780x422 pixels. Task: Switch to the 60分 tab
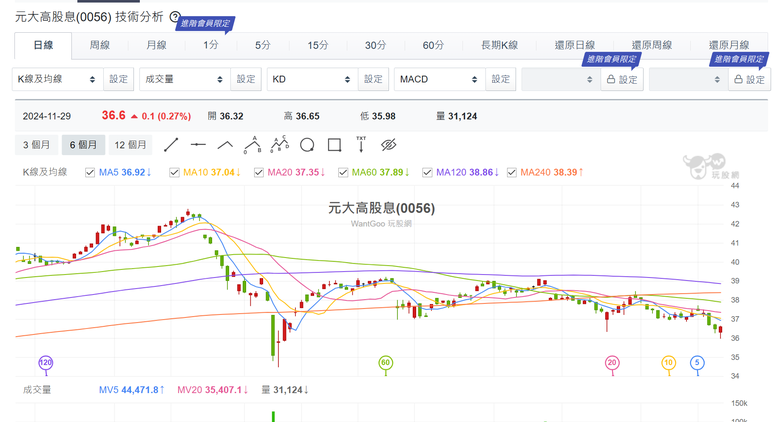[x=433, y=45]
